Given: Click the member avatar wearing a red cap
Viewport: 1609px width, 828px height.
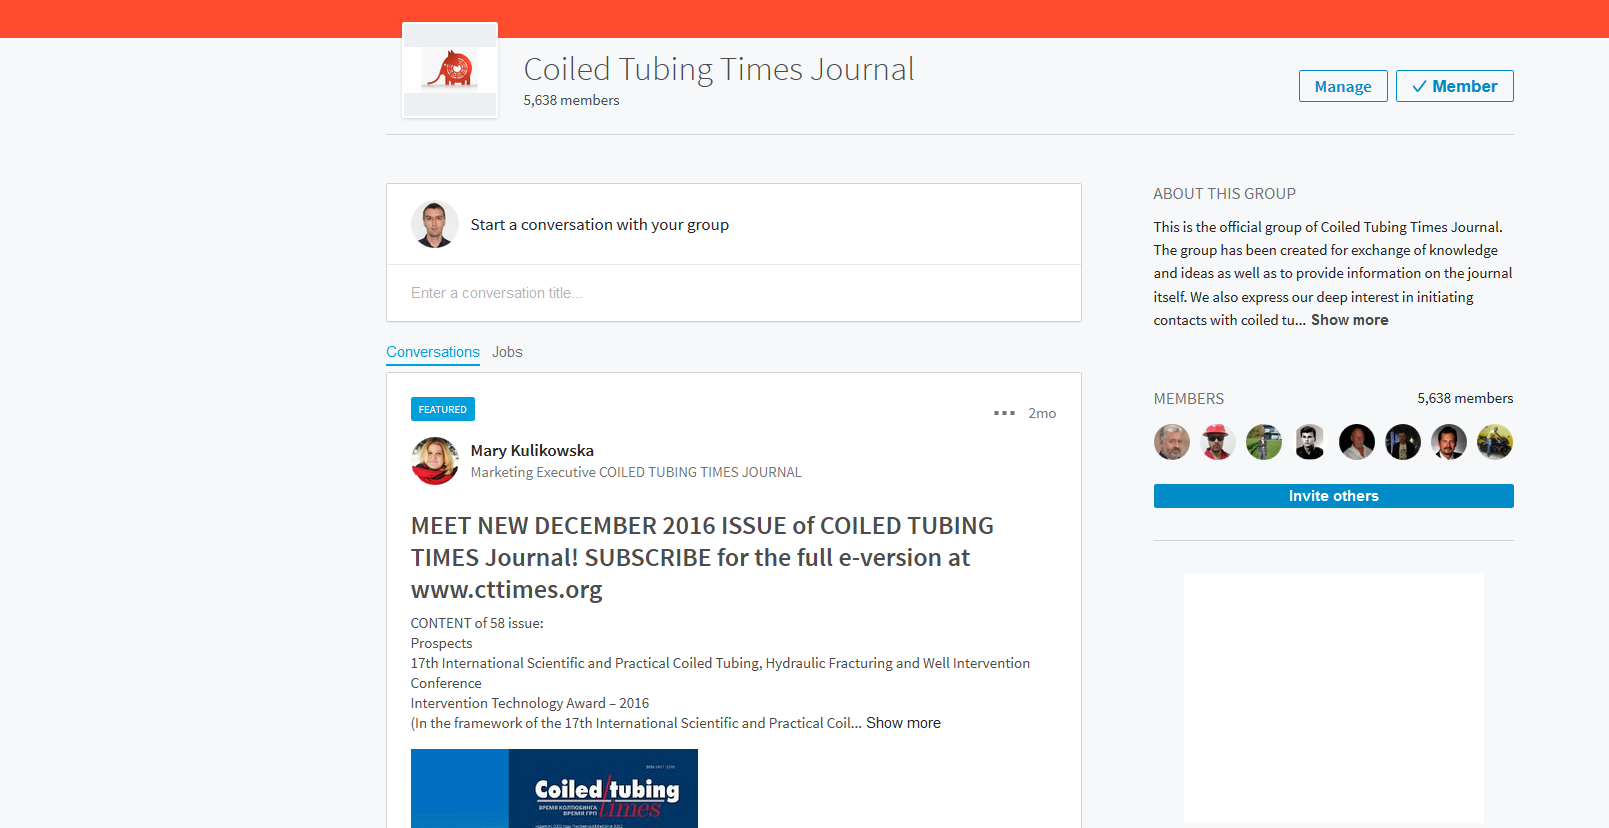Looking at the screenshot, I should coord(1218,442).
